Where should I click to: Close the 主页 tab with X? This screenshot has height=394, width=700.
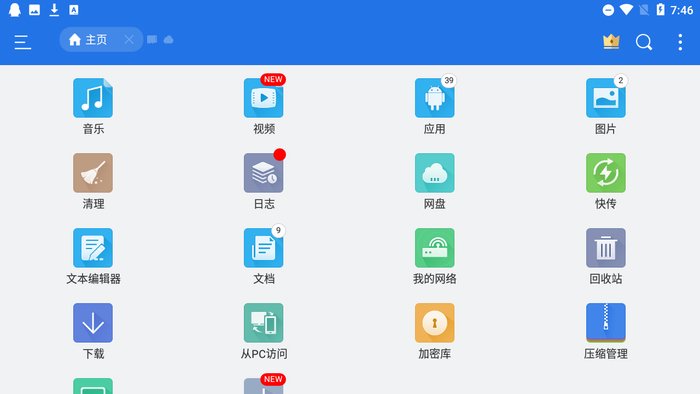coord(129,40)
